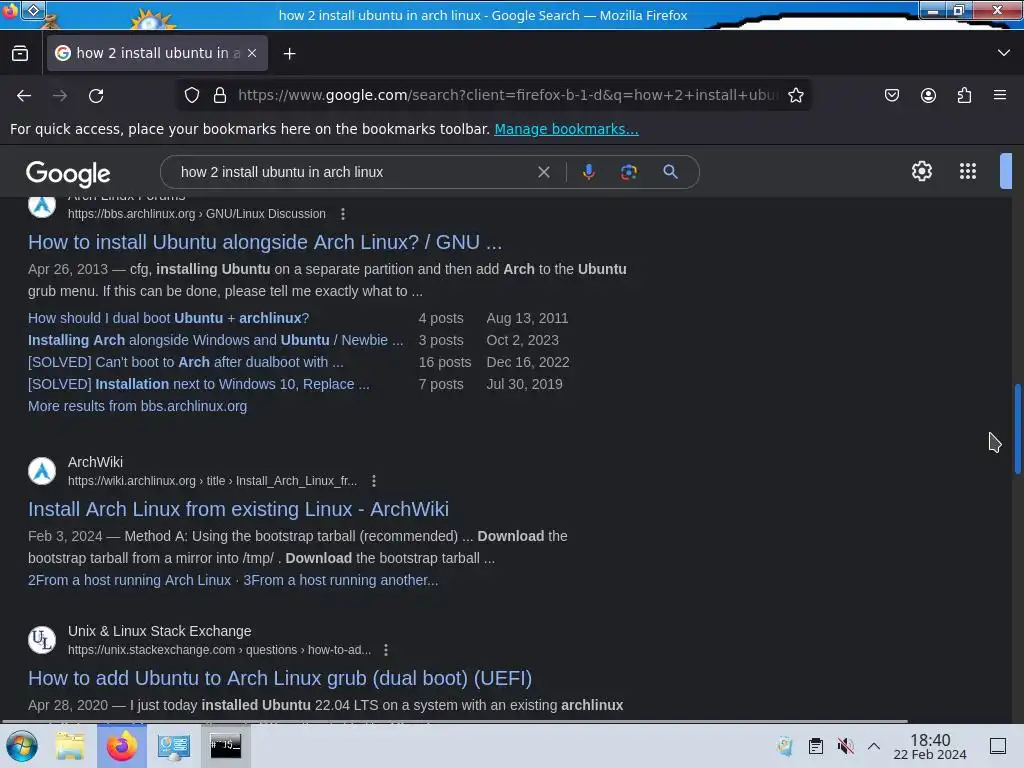Open the clock showing 18:40
Viewport: 1024px width, 768px height.
[930, 746]
